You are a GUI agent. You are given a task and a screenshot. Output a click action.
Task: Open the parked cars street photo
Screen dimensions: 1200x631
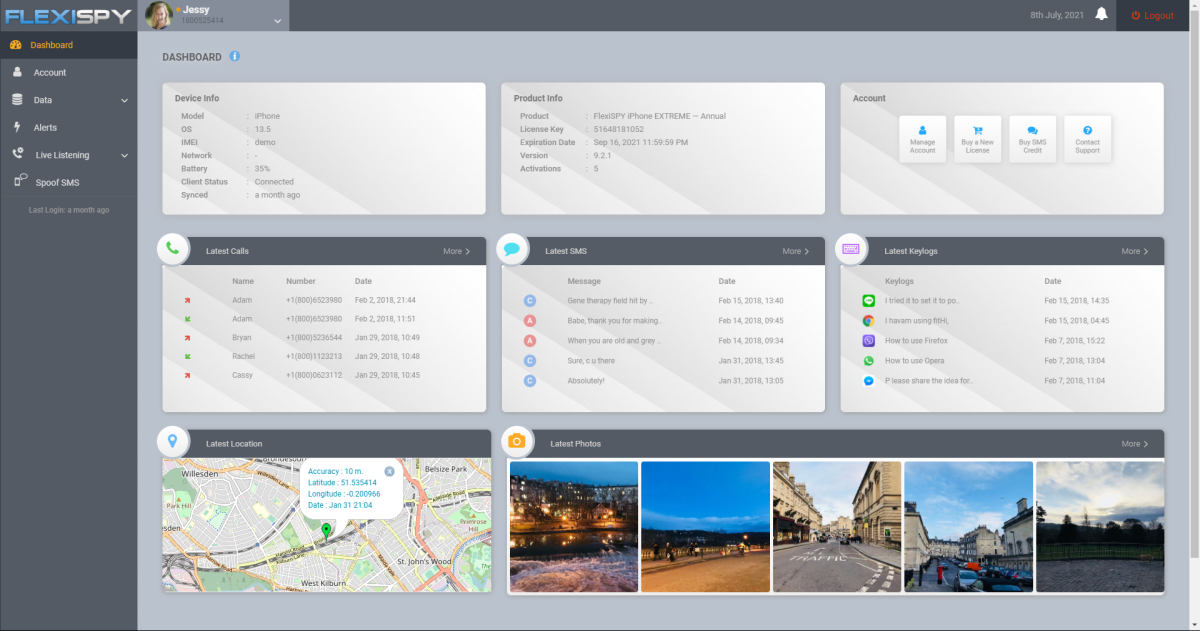969,526
